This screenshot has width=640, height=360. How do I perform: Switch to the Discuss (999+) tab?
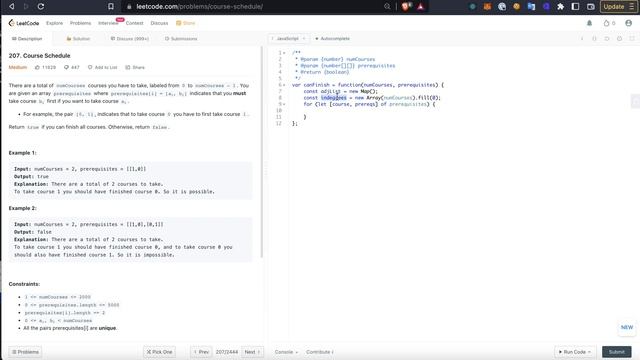[129, 39]
